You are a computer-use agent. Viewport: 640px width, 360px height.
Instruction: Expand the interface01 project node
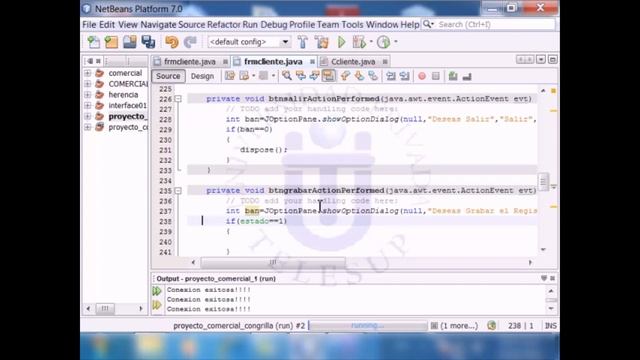87,105
